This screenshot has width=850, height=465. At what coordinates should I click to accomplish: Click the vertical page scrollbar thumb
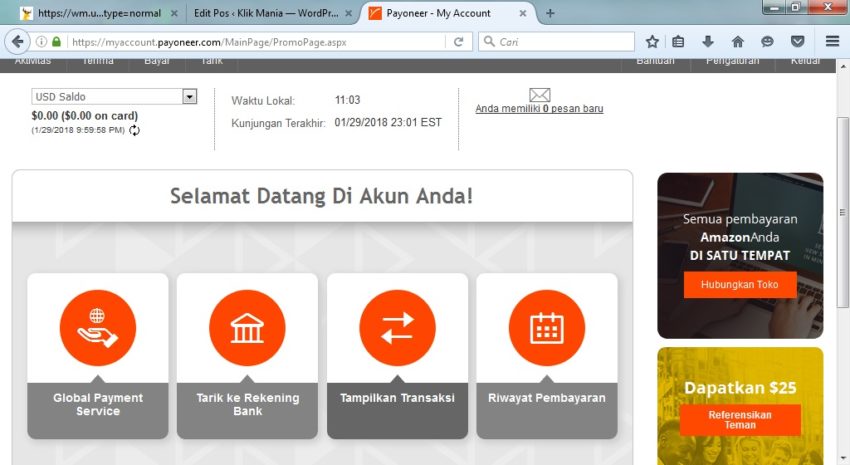842,212
